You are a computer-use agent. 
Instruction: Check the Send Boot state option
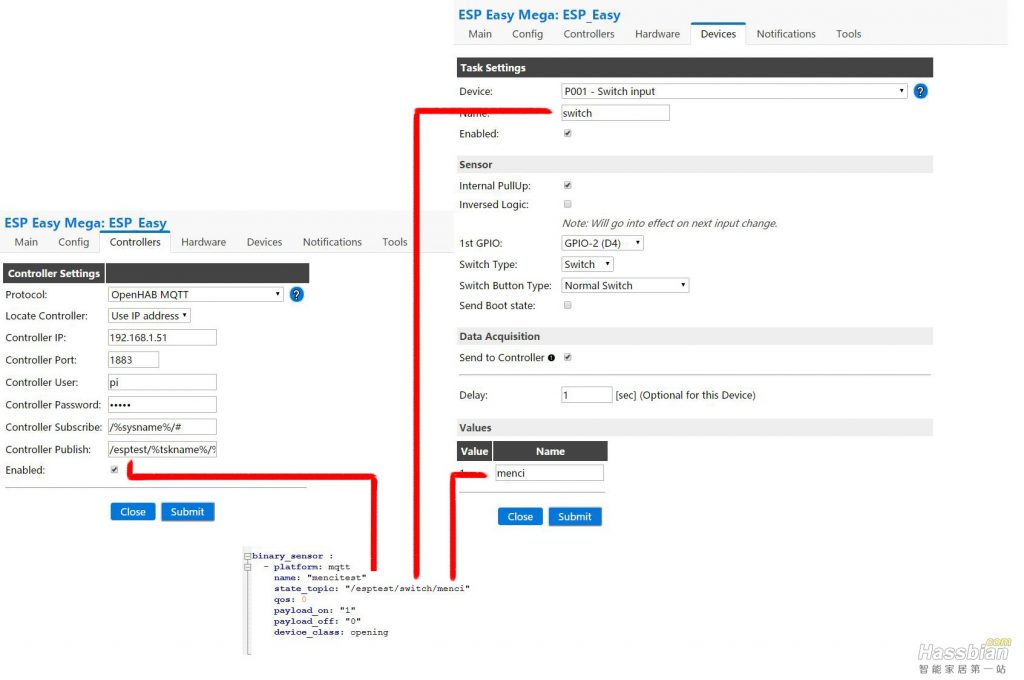tap(568, 305)
